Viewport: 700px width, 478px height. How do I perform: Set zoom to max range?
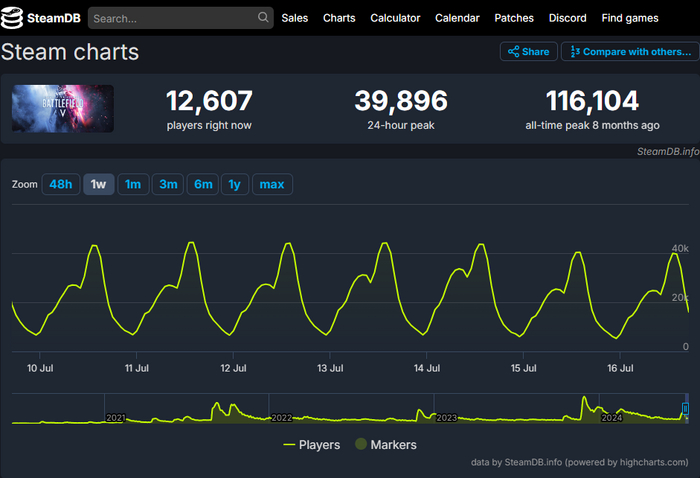tap(272, 184)
